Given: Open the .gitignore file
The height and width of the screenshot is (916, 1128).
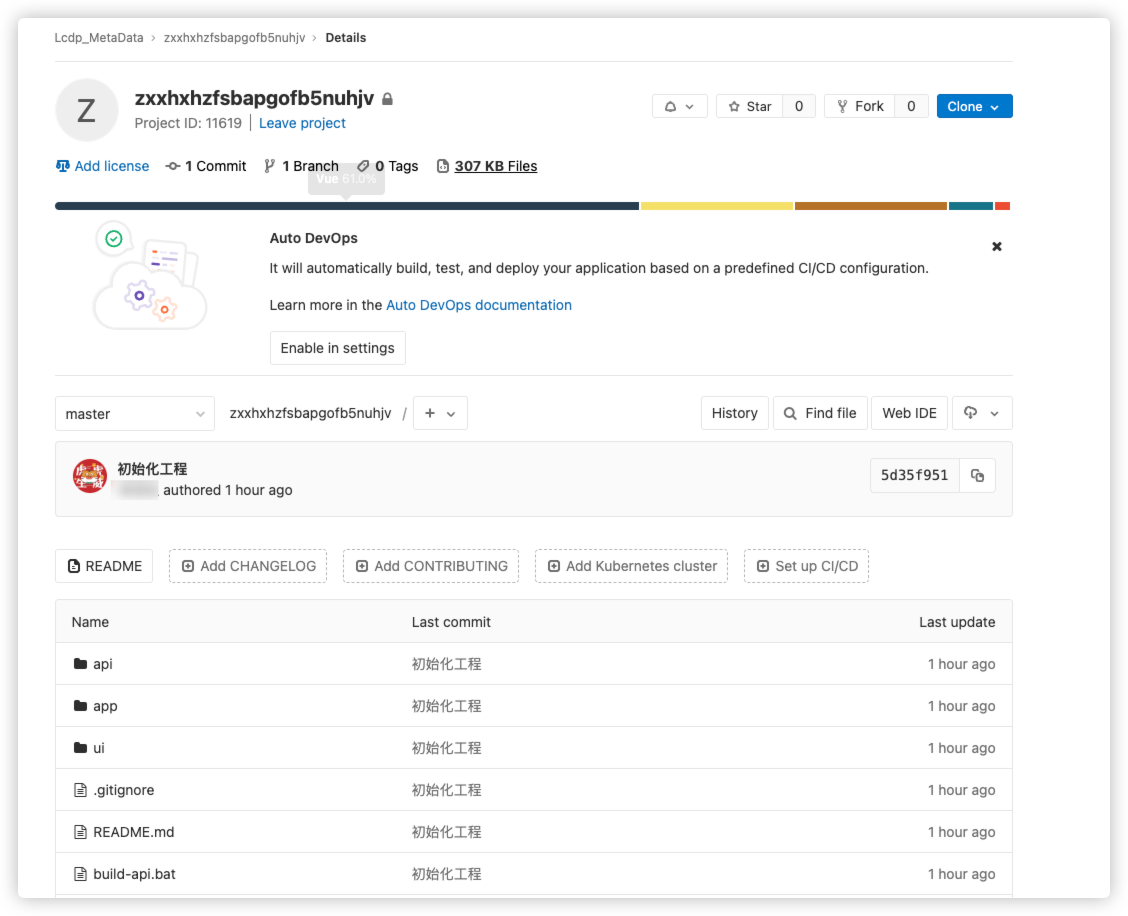Looking at the screenshot, I should 123,790.
